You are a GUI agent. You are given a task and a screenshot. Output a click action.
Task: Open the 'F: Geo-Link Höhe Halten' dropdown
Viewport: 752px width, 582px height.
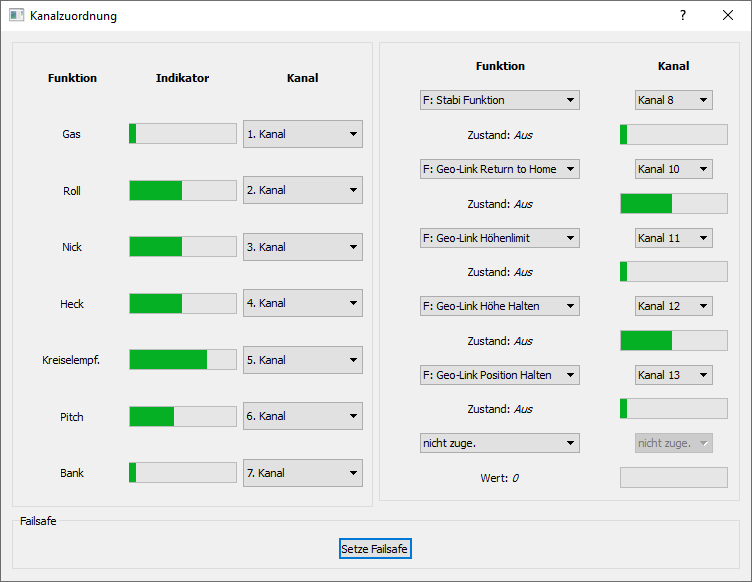tap(499, 306)
